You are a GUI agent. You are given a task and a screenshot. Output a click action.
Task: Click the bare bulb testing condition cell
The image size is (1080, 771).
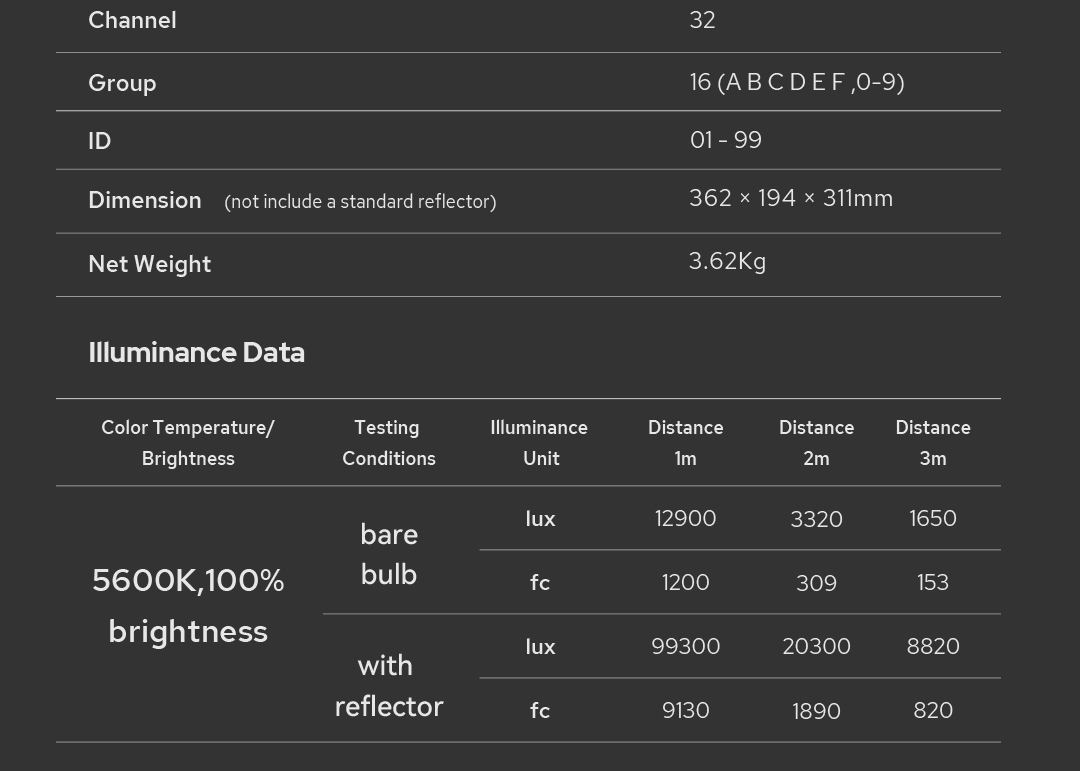pyautogui.click(x=388, y=554)
